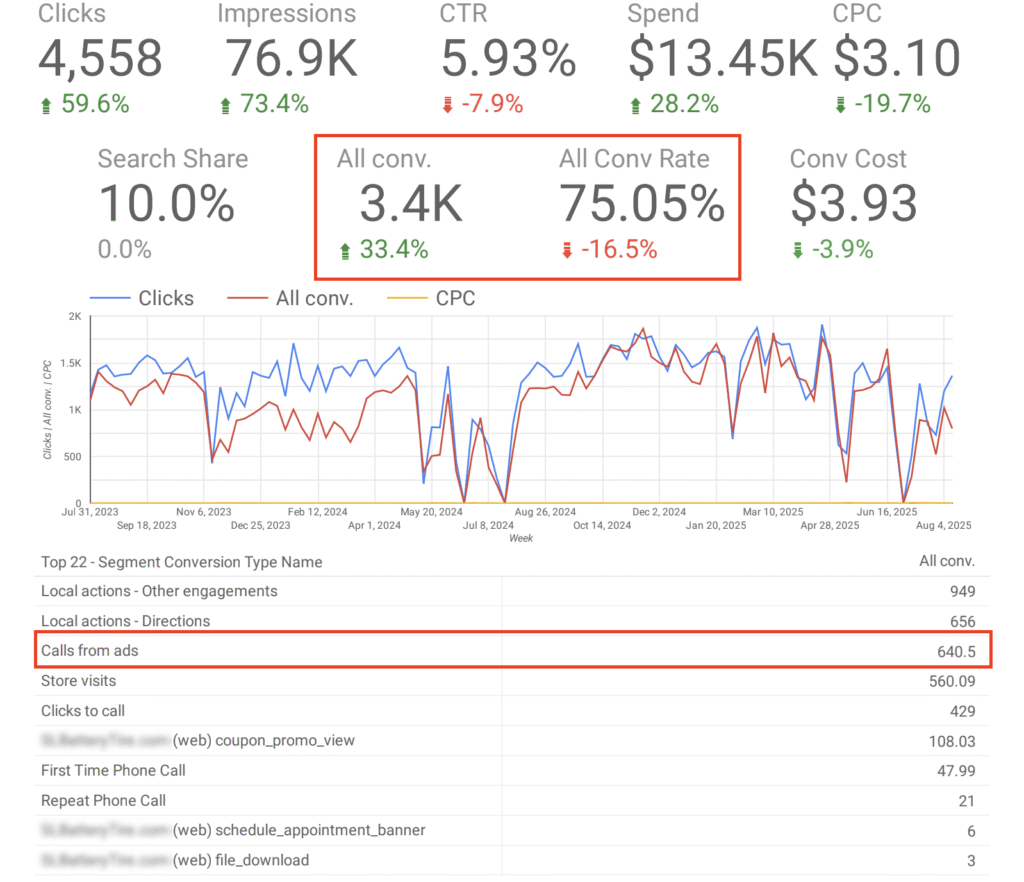Click the Local actions - Directions row
The image size is (1024, 882).
[512, 621]
